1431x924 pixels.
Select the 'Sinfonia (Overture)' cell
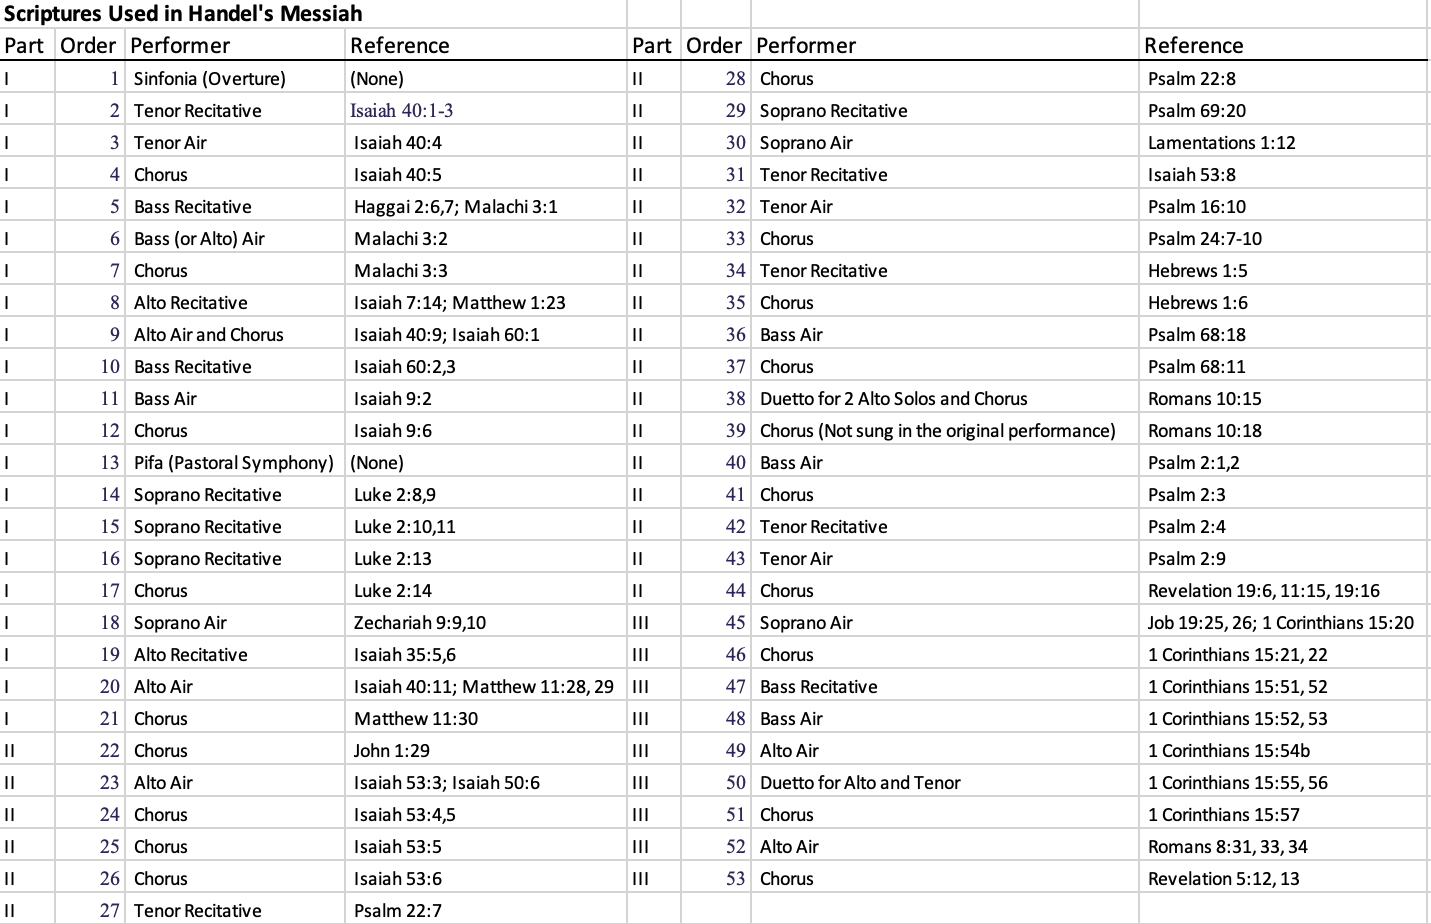click(210, 79)
